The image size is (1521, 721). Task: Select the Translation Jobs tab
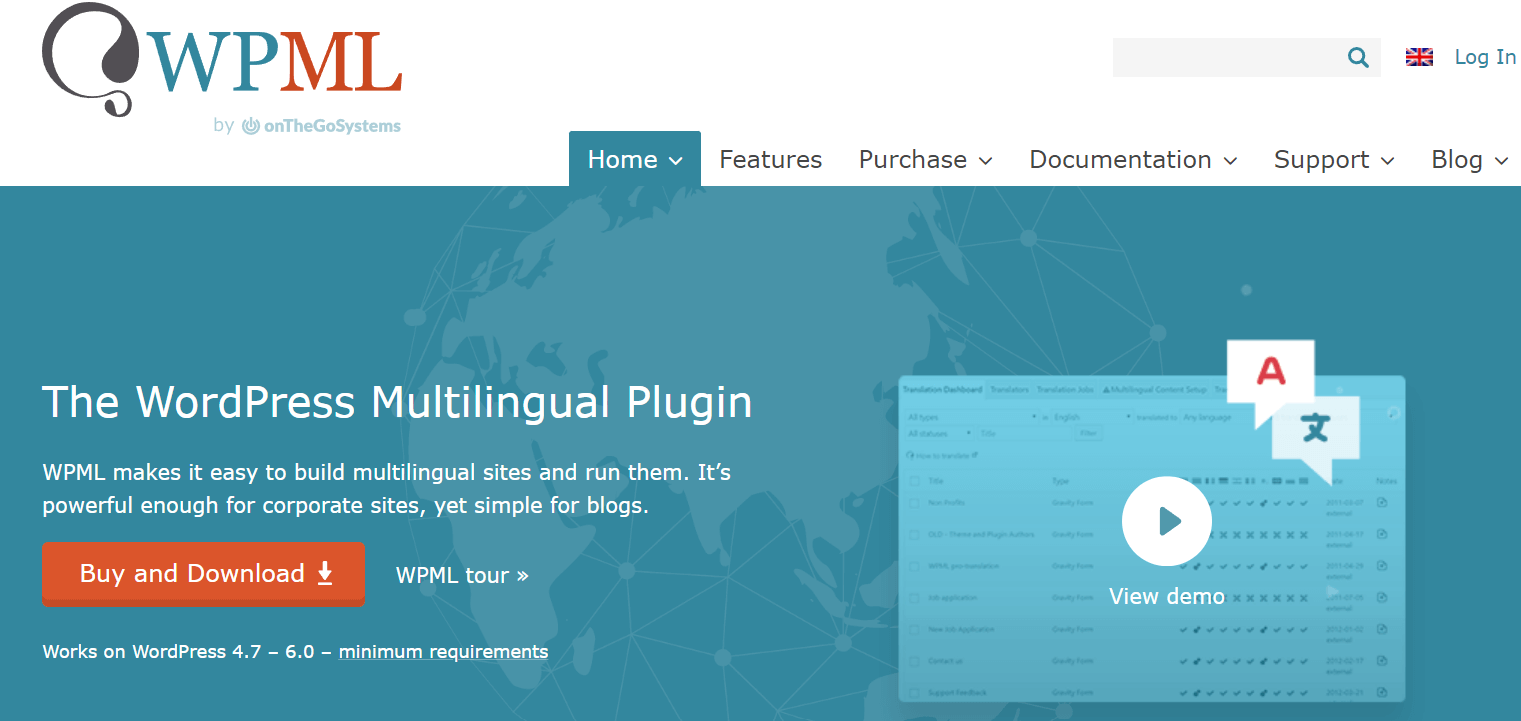[x=1065, y=390]
